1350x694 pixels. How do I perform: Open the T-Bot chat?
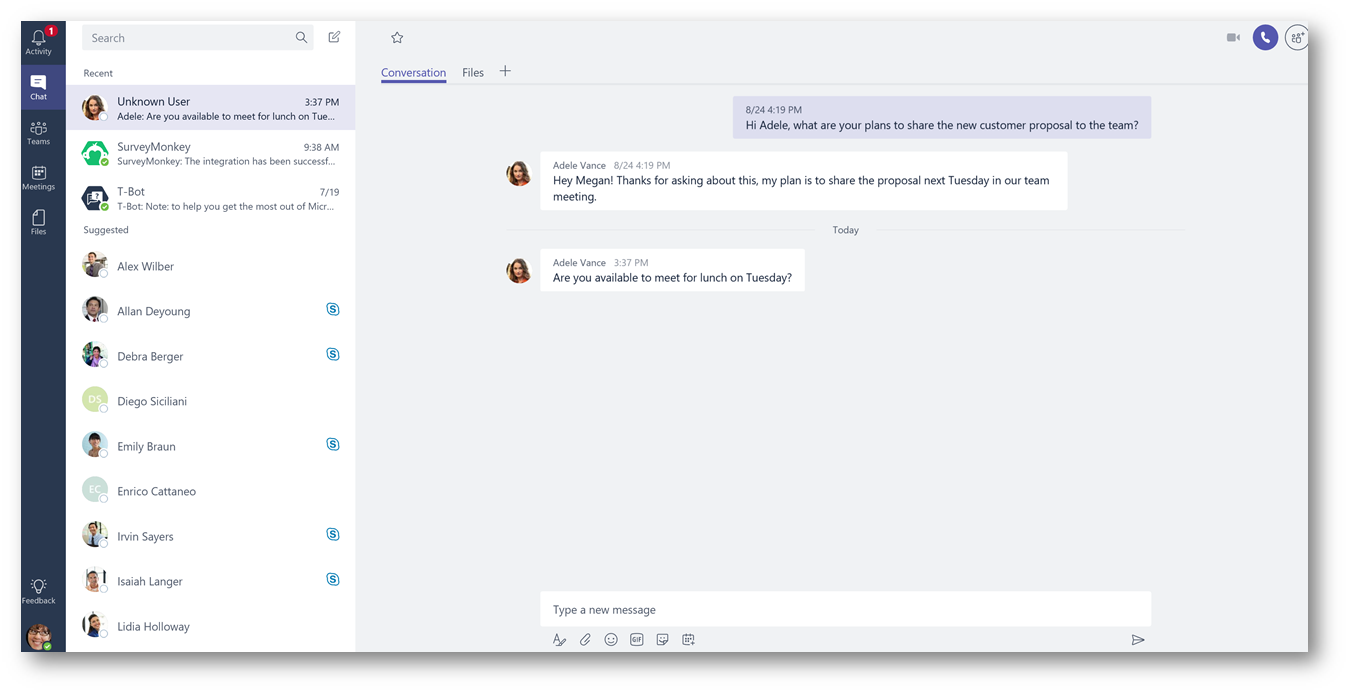211,198
